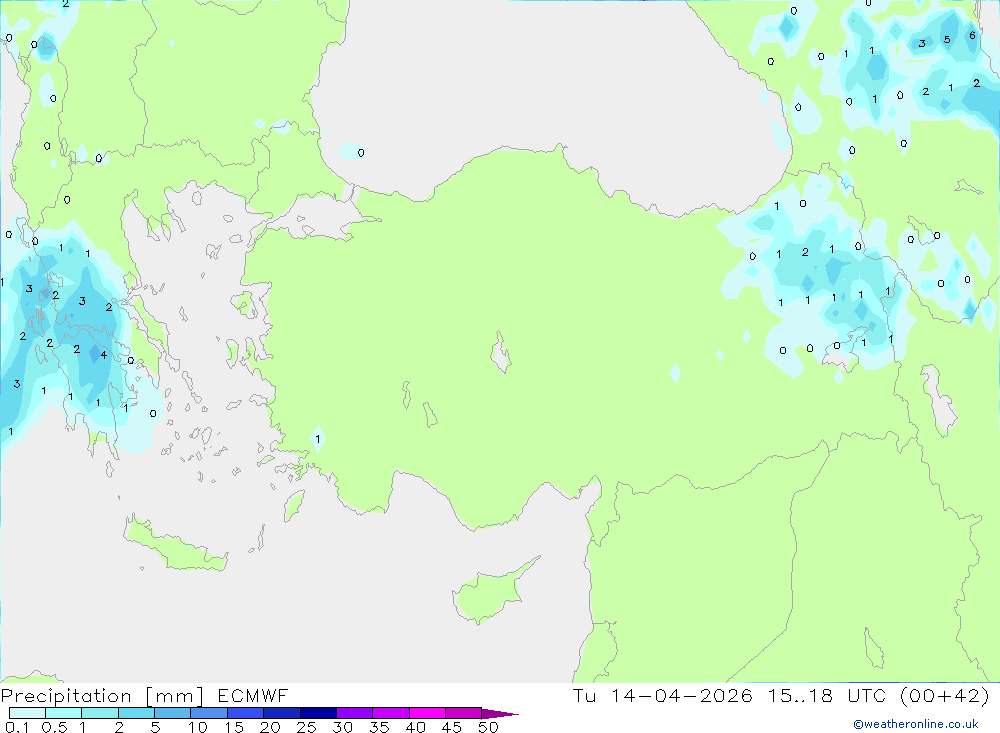This screenshot has width=1000, height=733.
Task: Click the '10' legend label
Action: 198,727
